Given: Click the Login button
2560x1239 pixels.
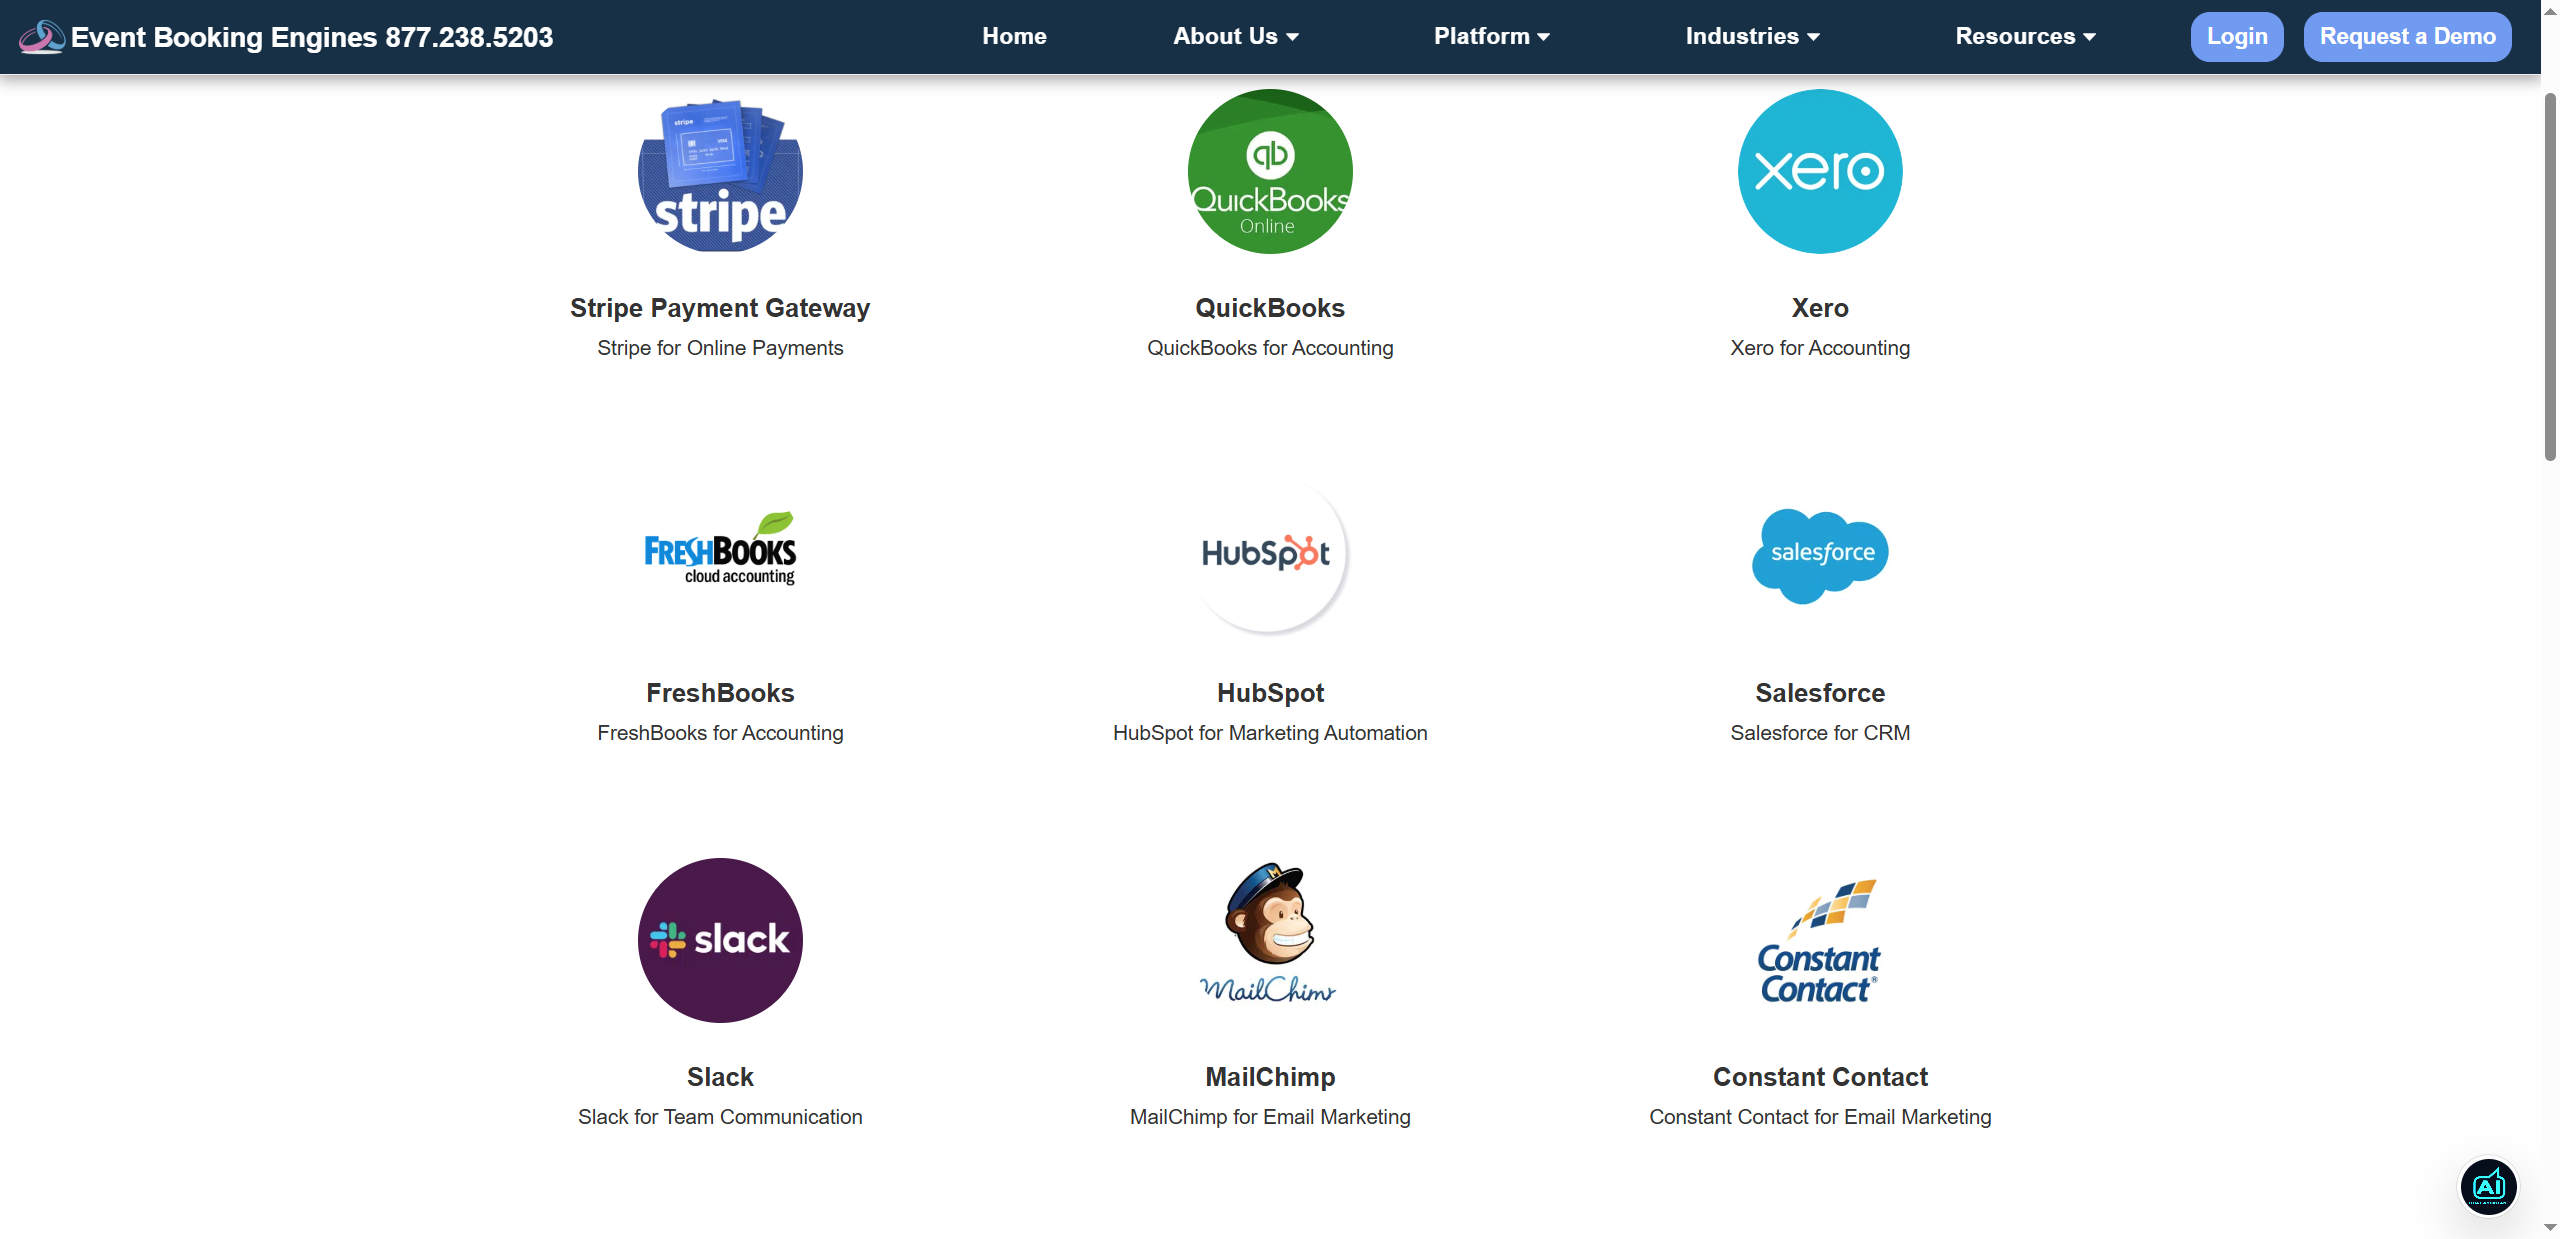Looking at the screenshot, I should [2237, 36].
